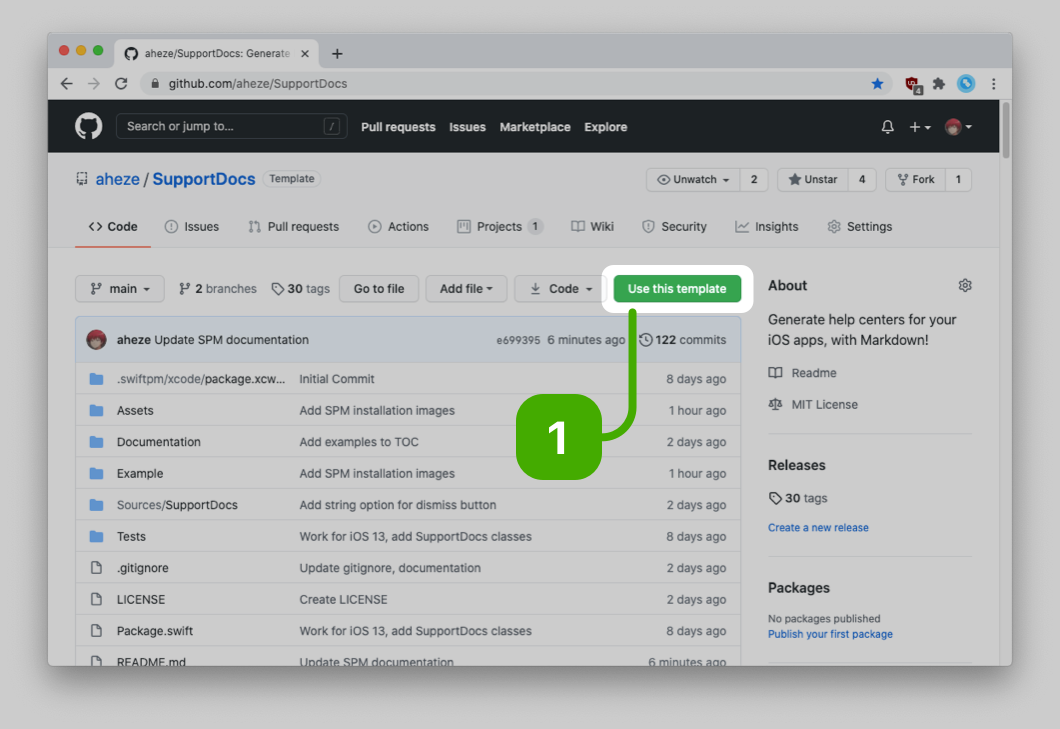
Task: Reload the page
Action: click(x=121, y=83)
